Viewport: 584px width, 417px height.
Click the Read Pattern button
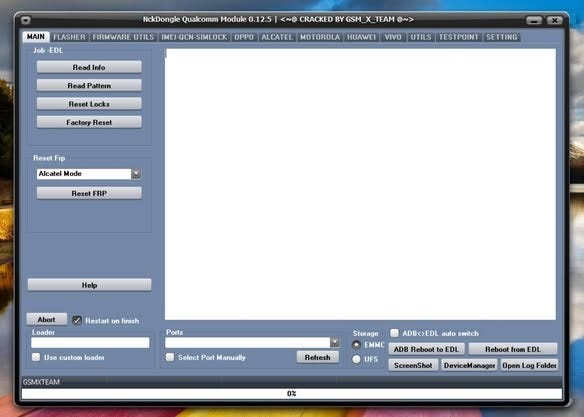pyautogui.click(x=89, y=85)
